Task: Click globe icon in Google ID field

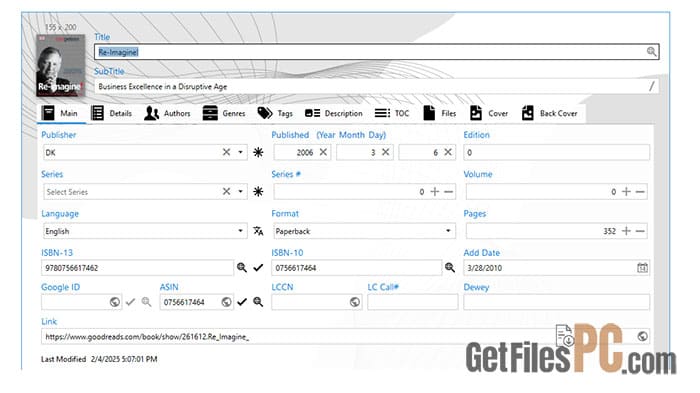Action: click(115, 302)
